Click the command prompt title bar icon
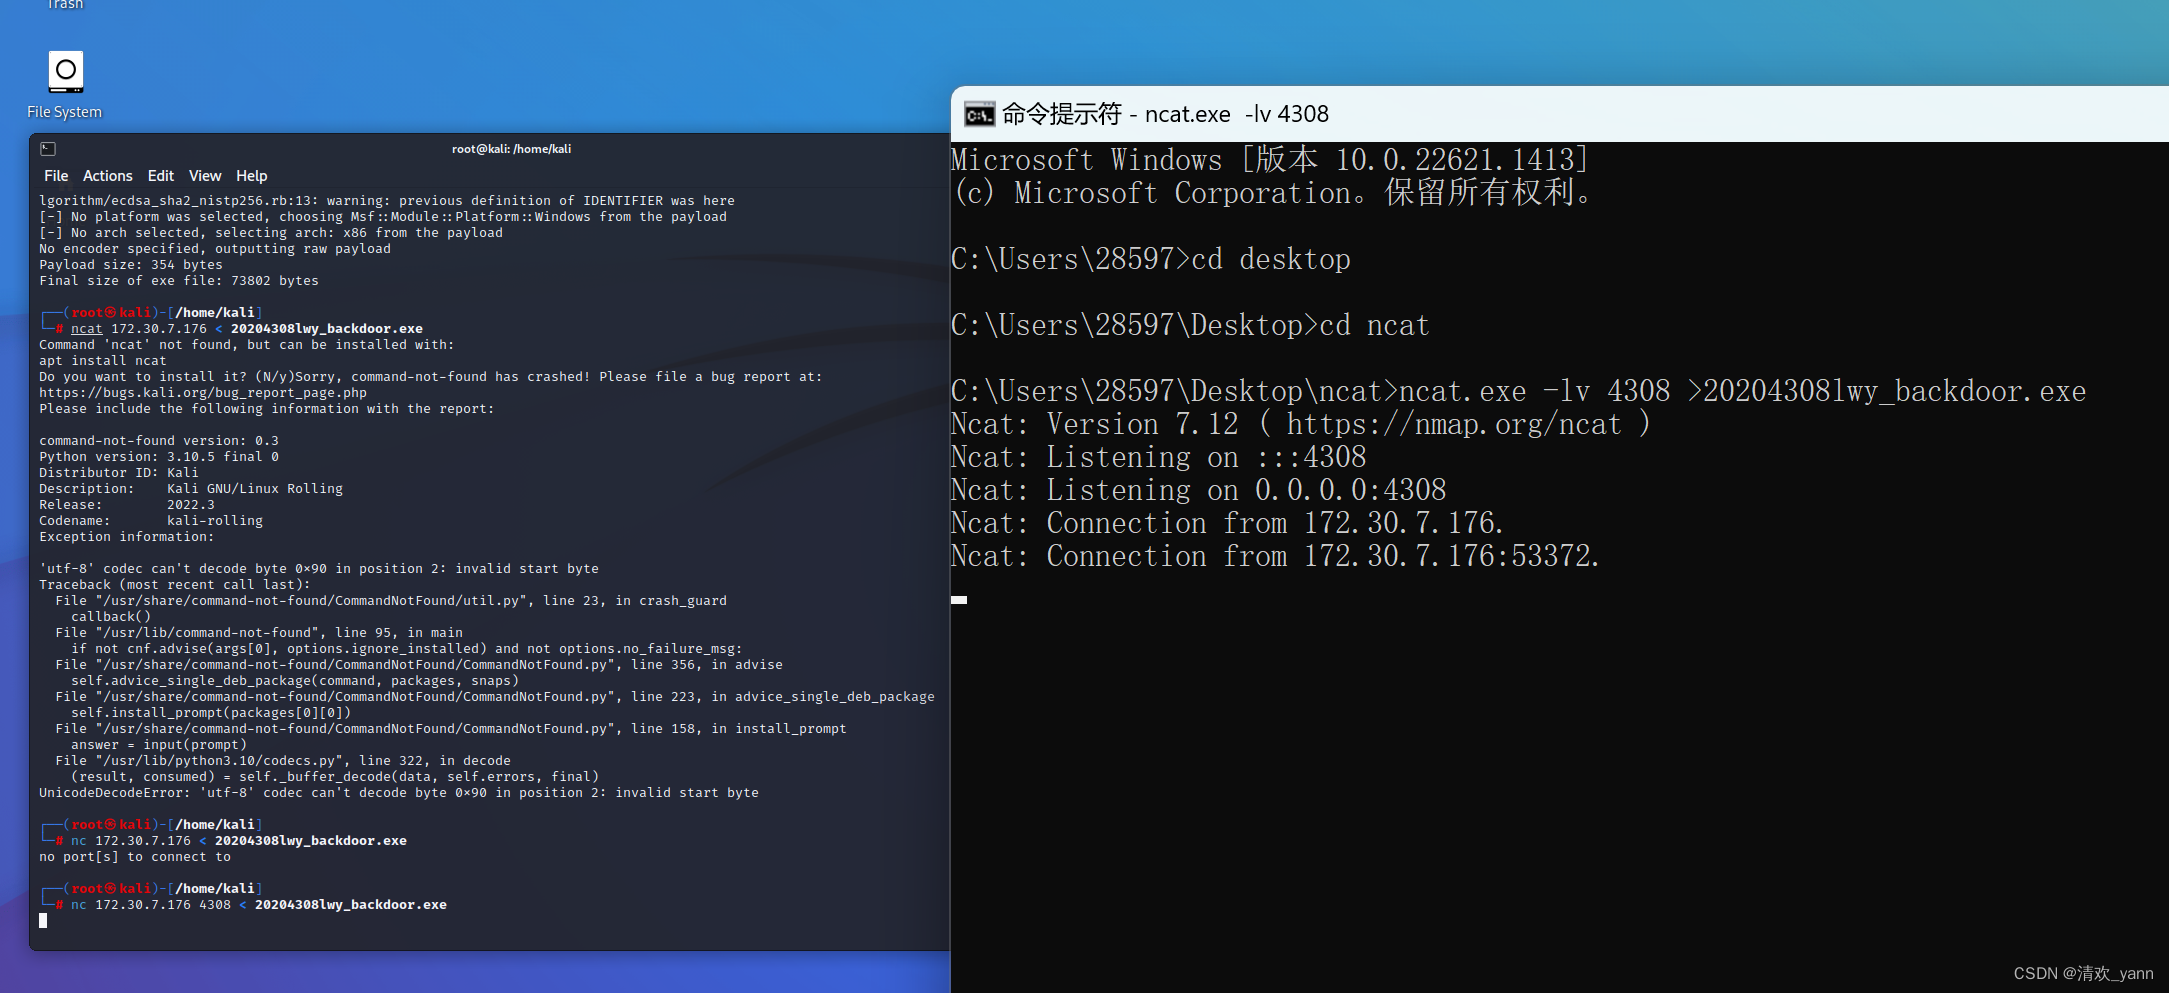The height and width of the screenshot is (993, 2169). click(x=979, y=114)
